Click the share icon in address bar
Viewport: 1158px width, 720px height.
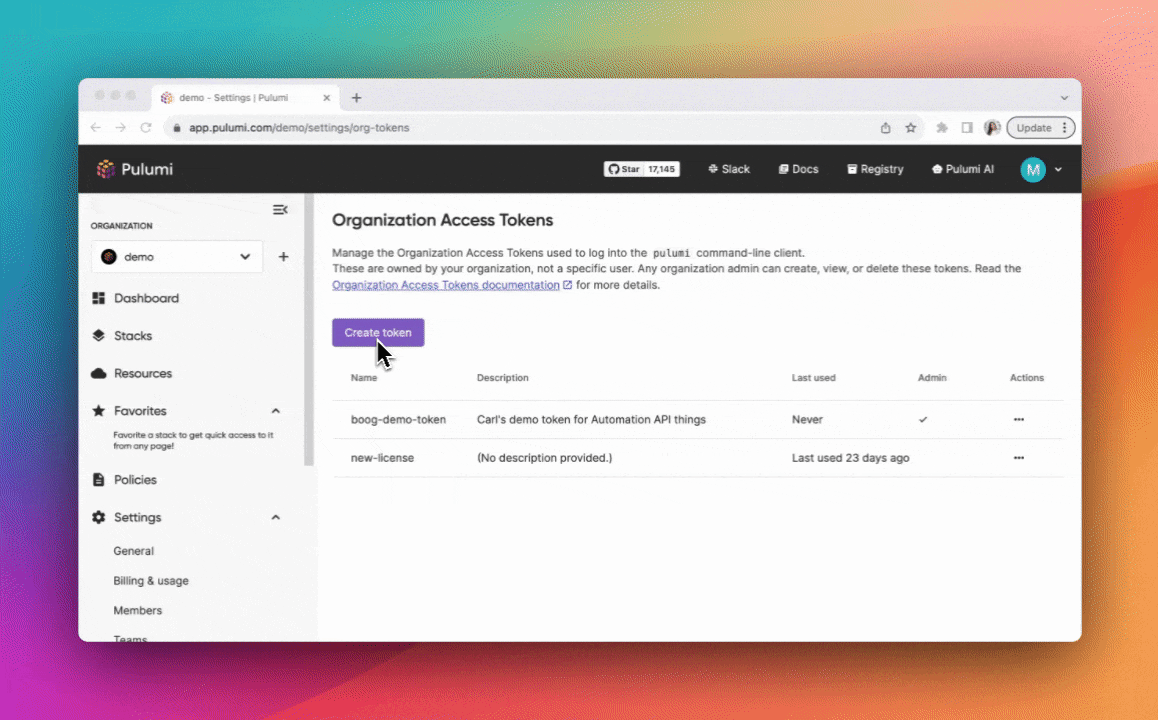(885, 128)
